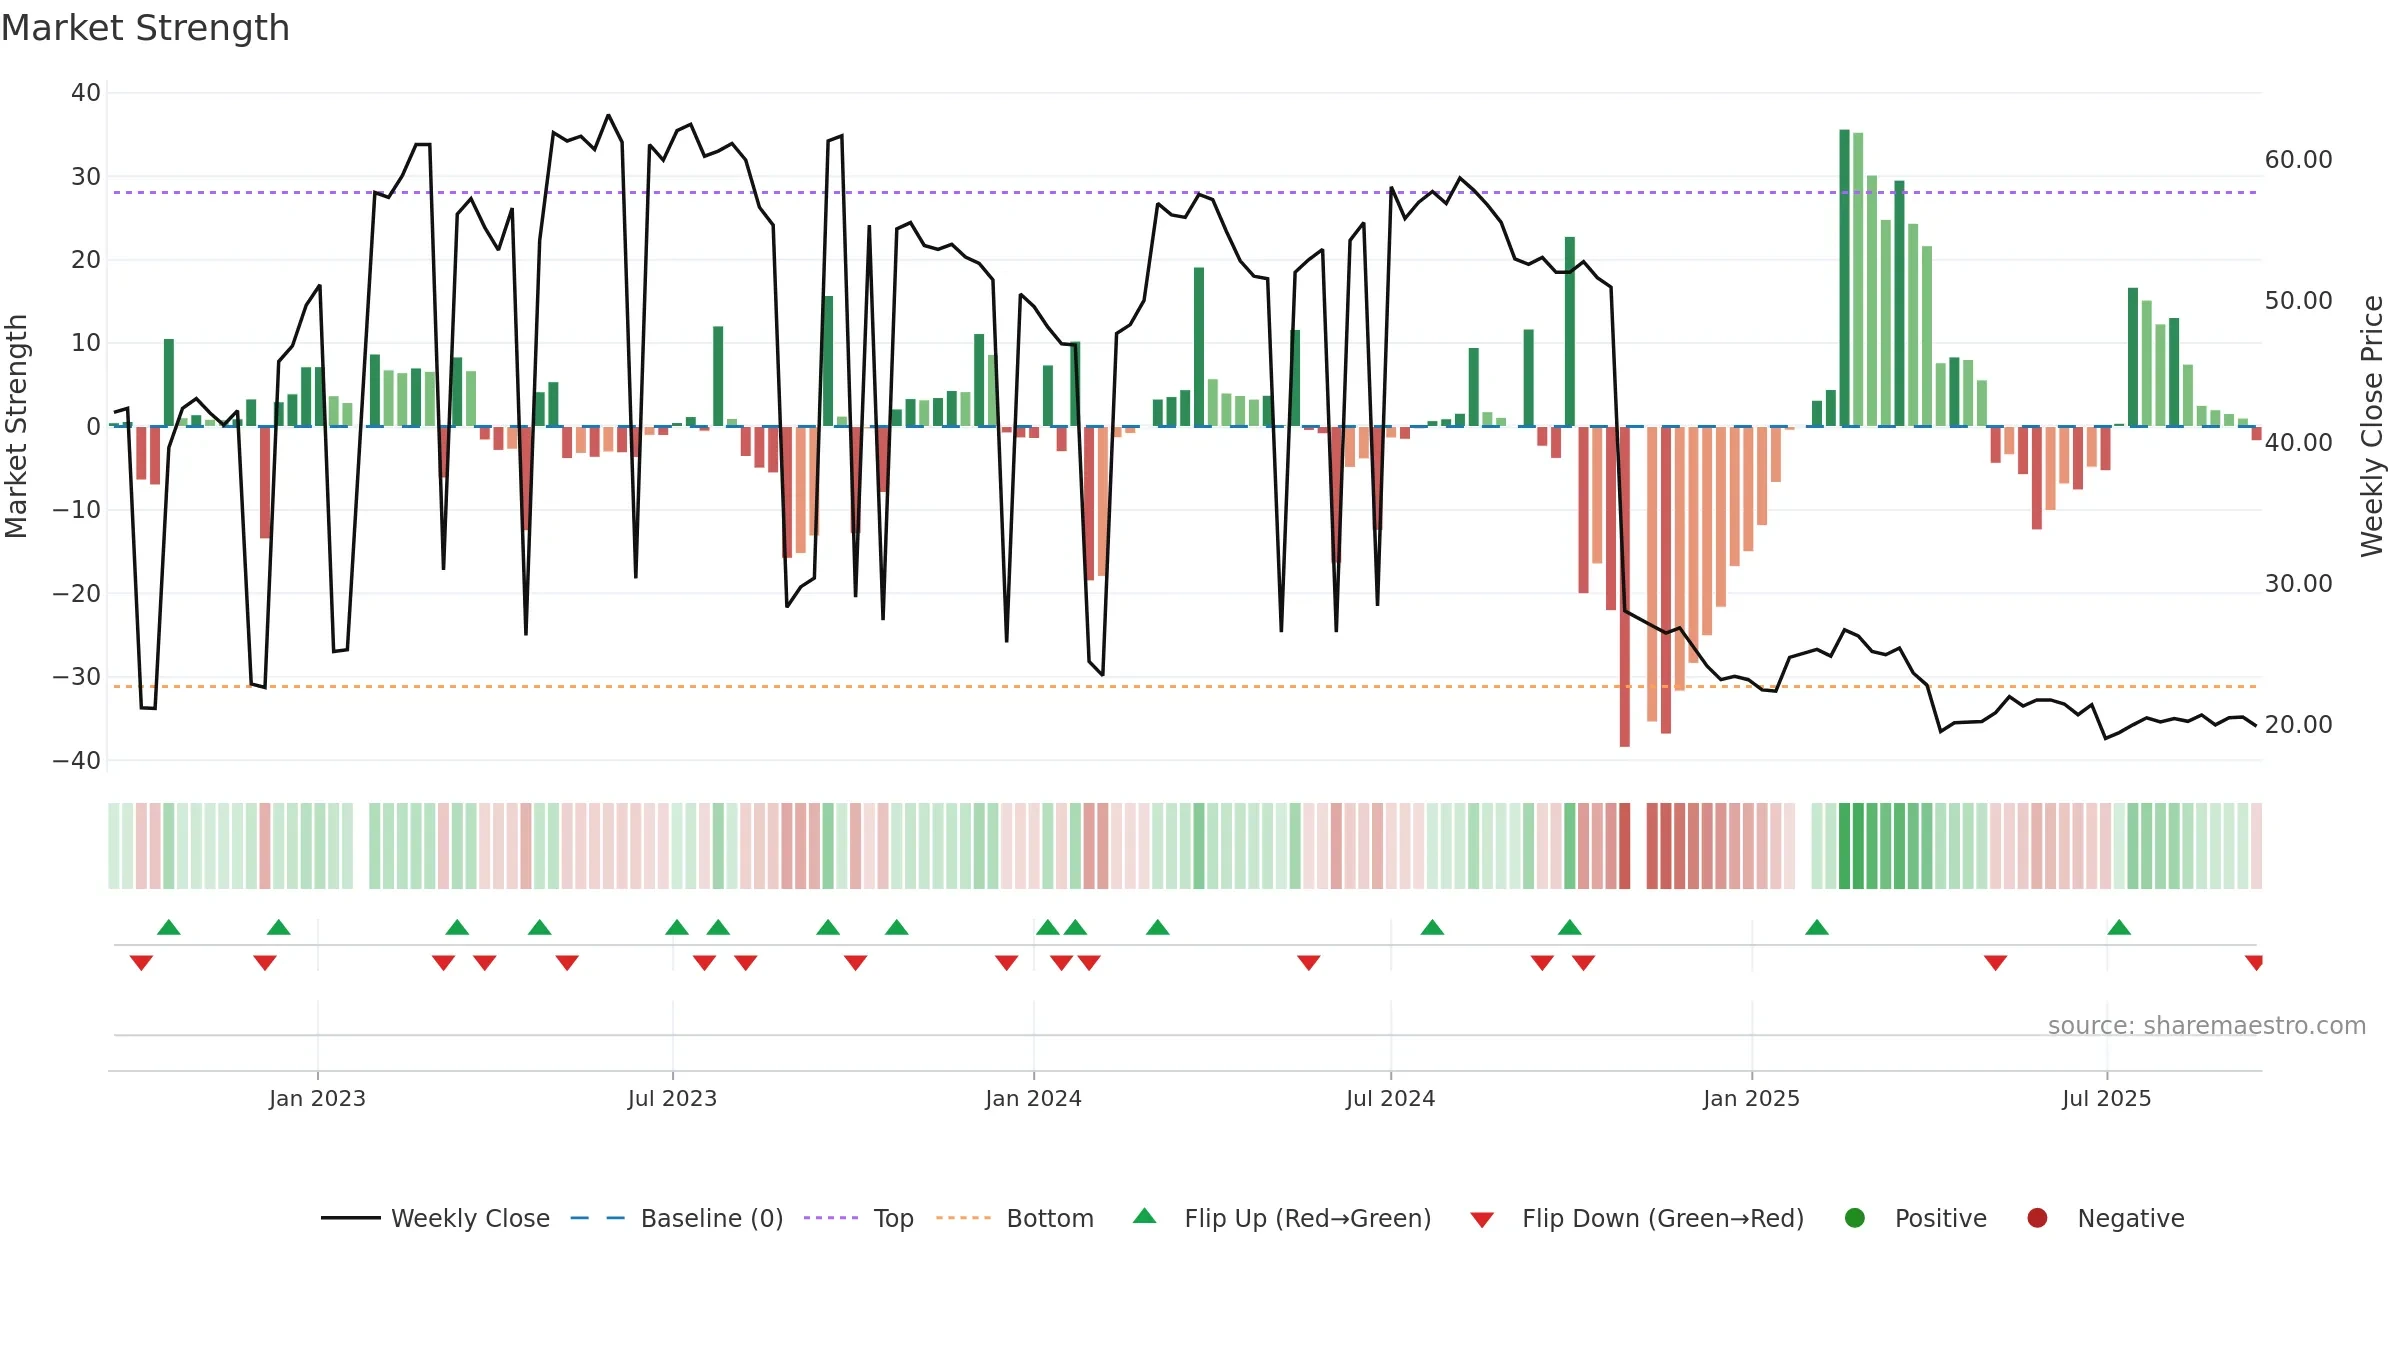Click the Weekly Close Price axis title
2400x1350 pixels.
[x=2372, y=426]
